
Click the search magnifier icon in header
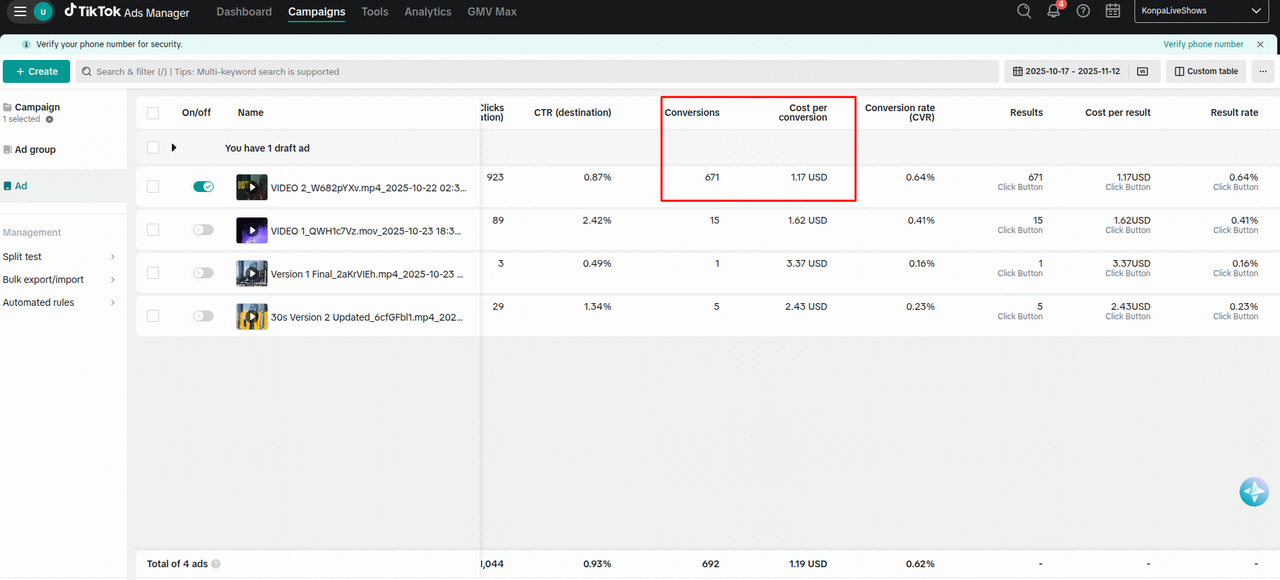point(1024,11)
